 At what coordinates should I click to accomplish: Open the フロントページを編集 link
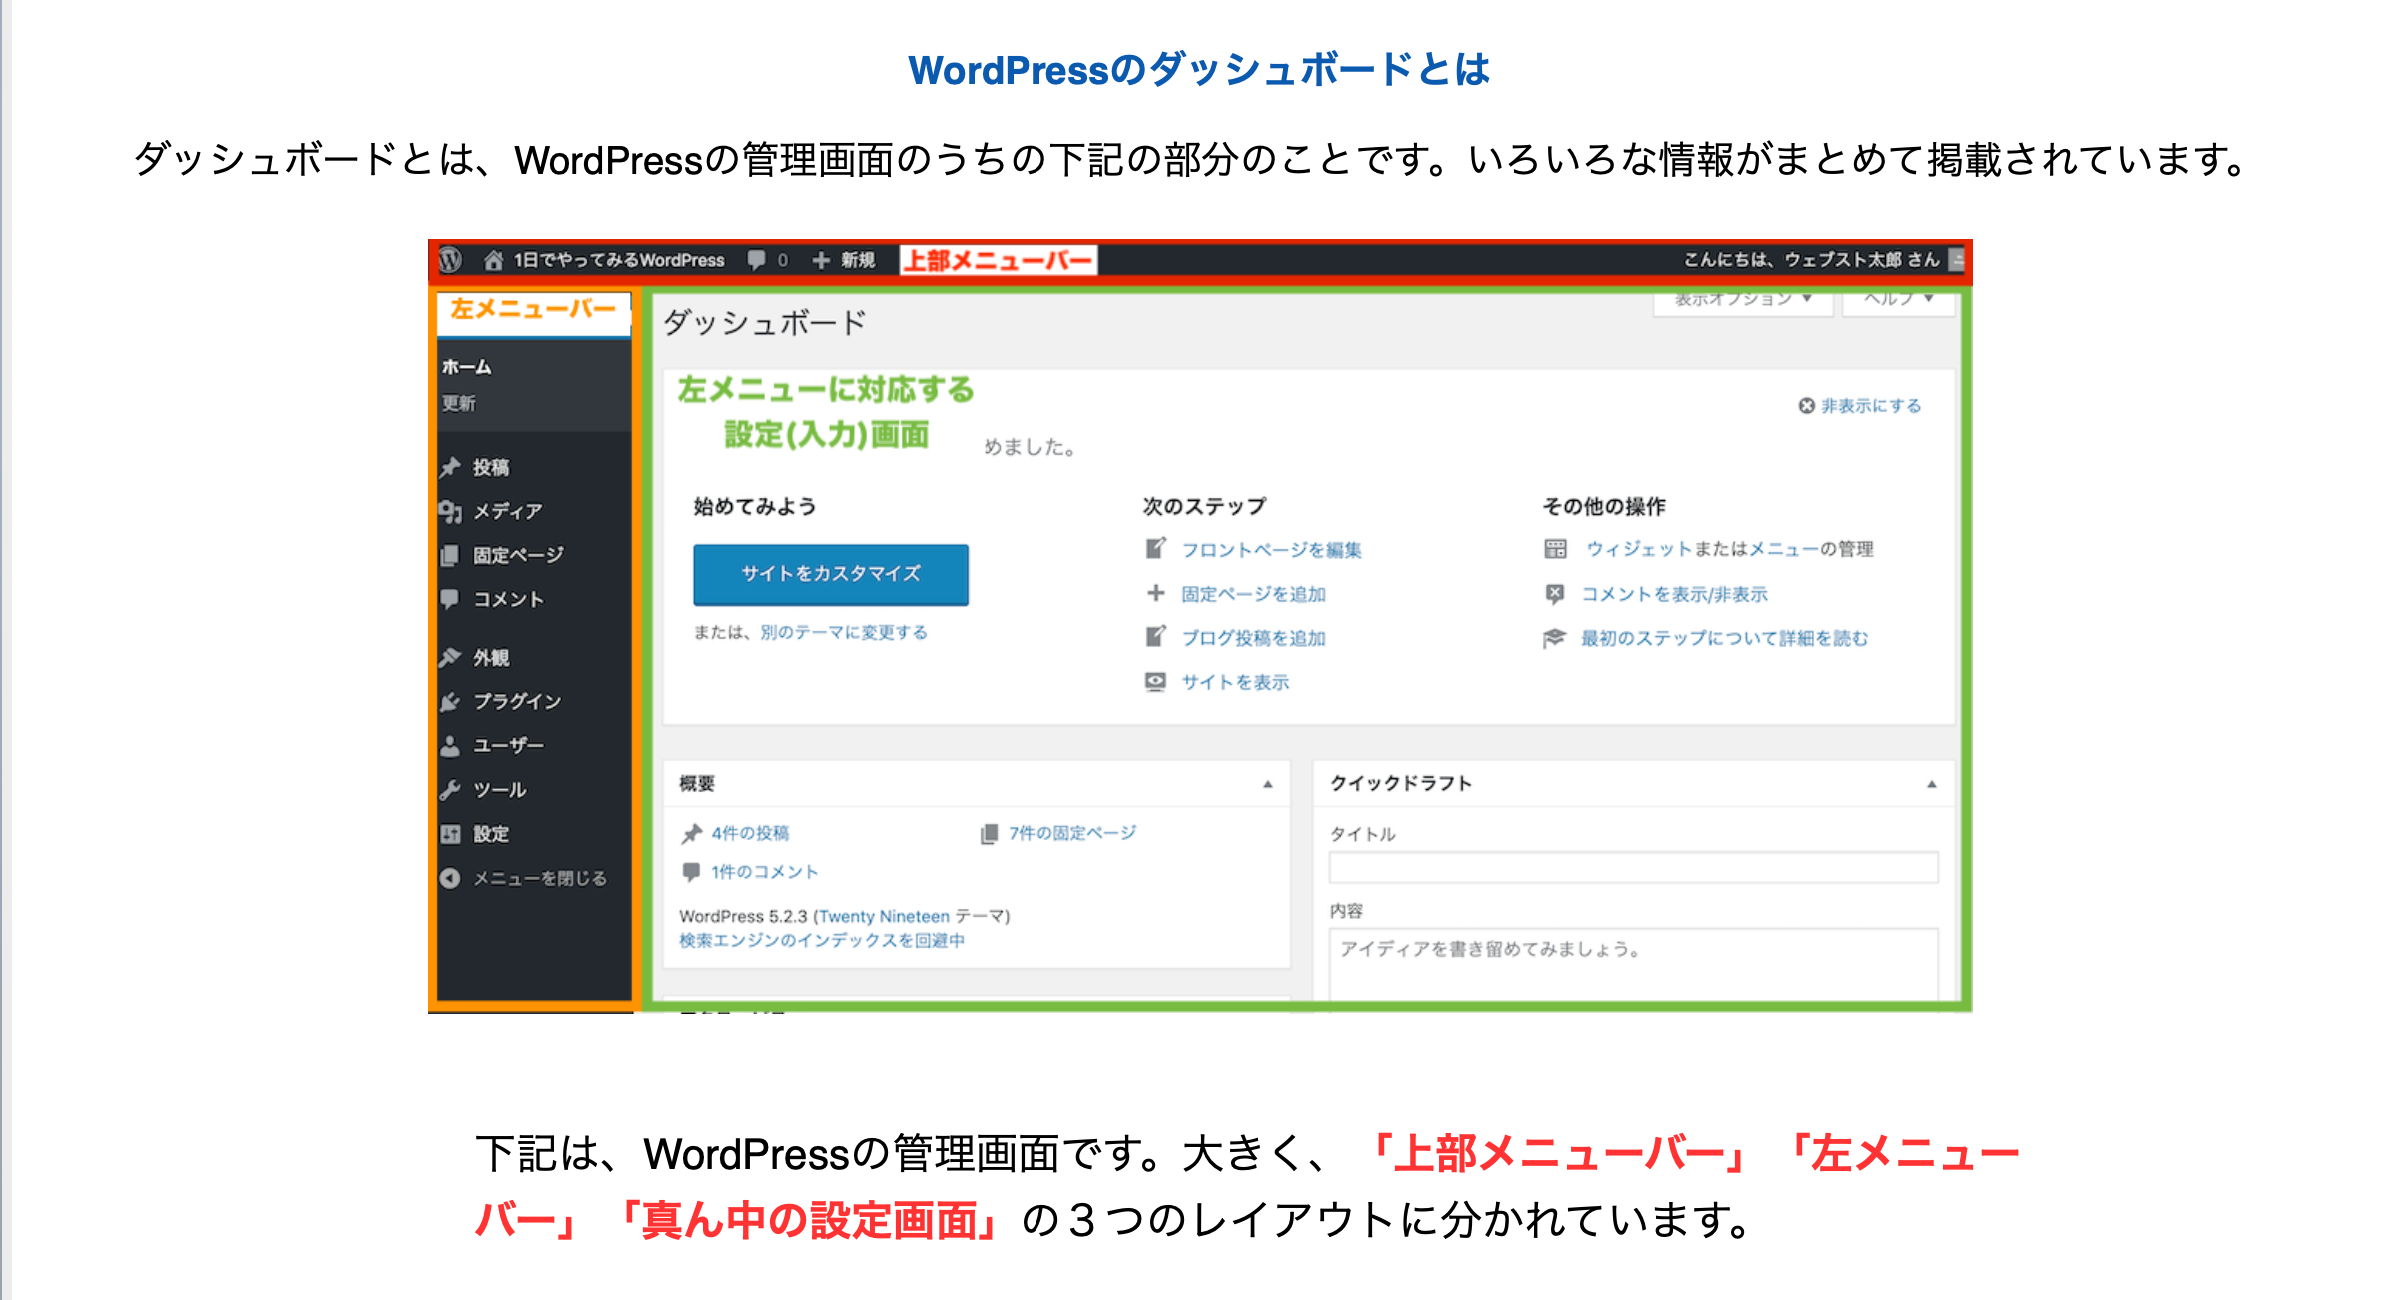pos(1272,549)
